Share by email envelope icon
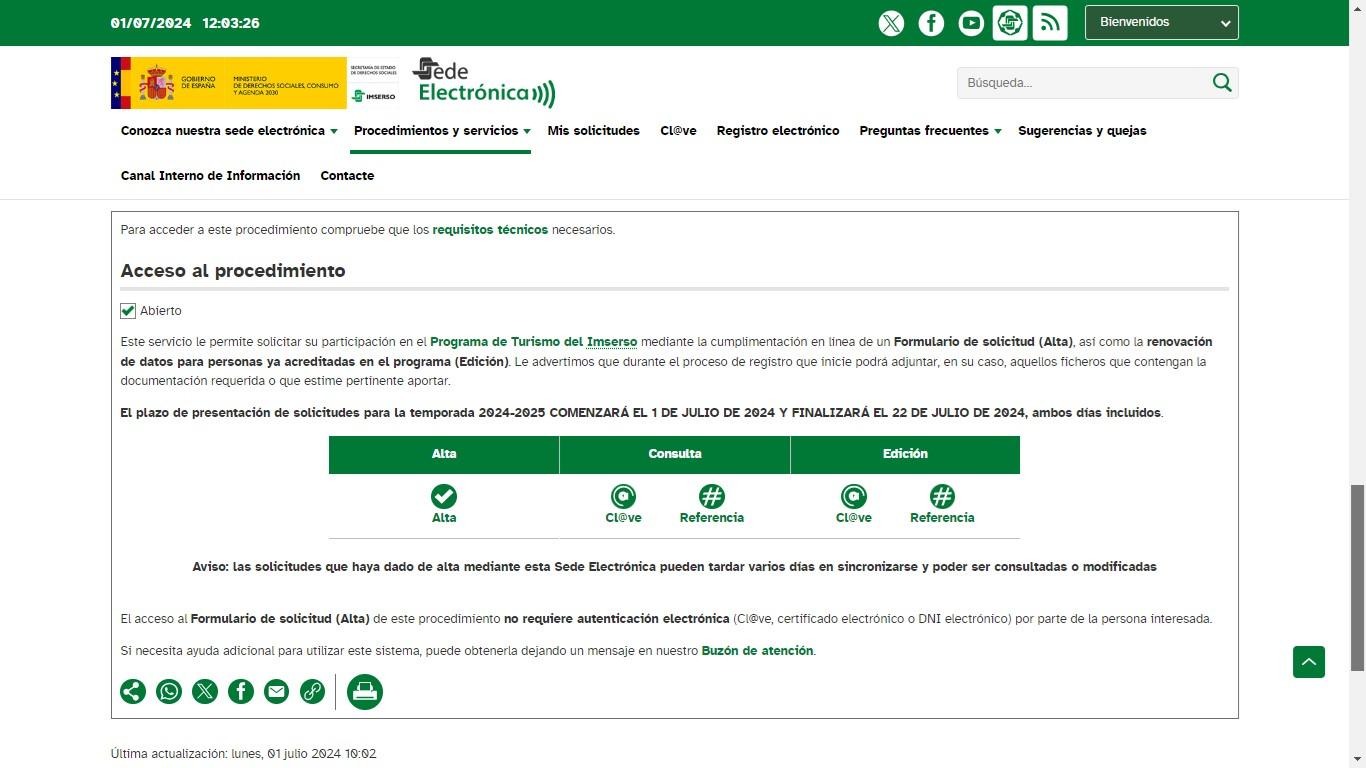This screenshot has height=768, width=1366. (276, 691)
